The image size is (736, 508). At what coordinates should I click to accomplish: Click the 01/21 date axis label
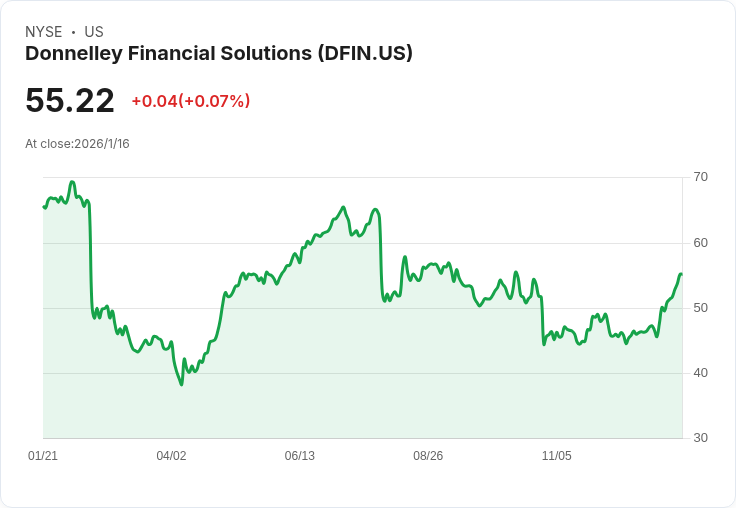[x=43, y=455]
